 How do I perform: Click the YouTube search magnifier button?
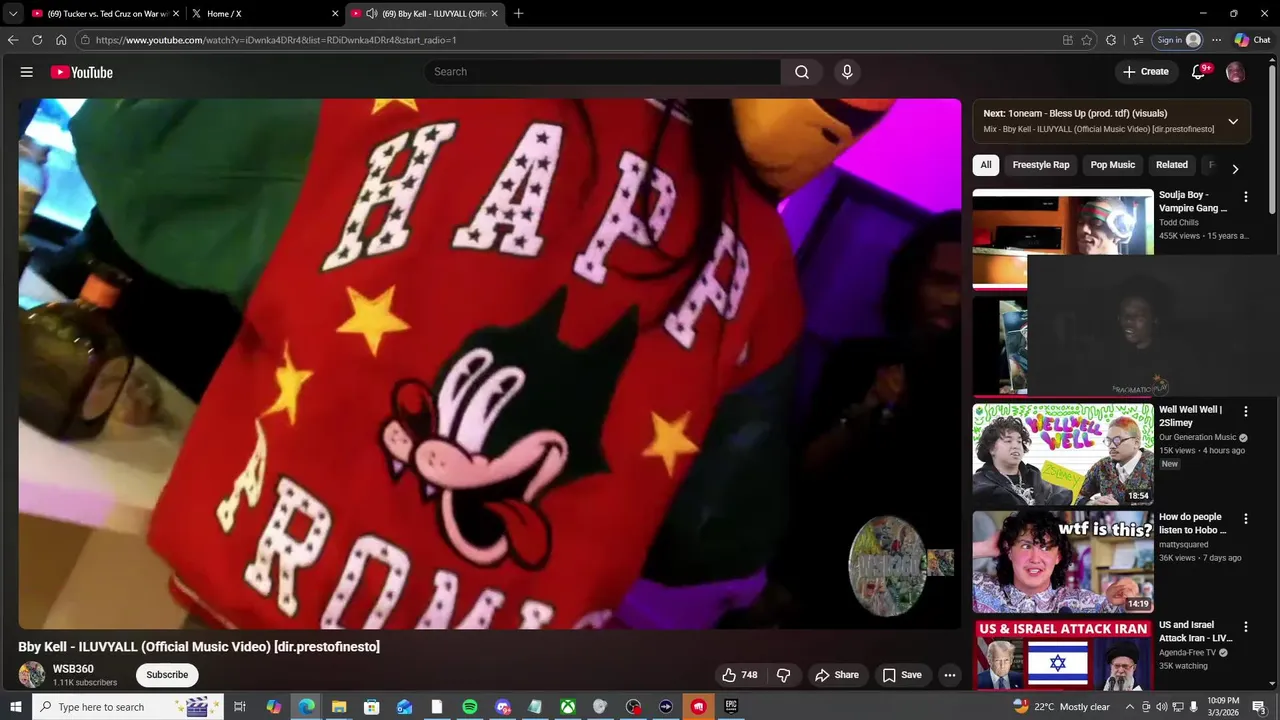tap(802, 72)
